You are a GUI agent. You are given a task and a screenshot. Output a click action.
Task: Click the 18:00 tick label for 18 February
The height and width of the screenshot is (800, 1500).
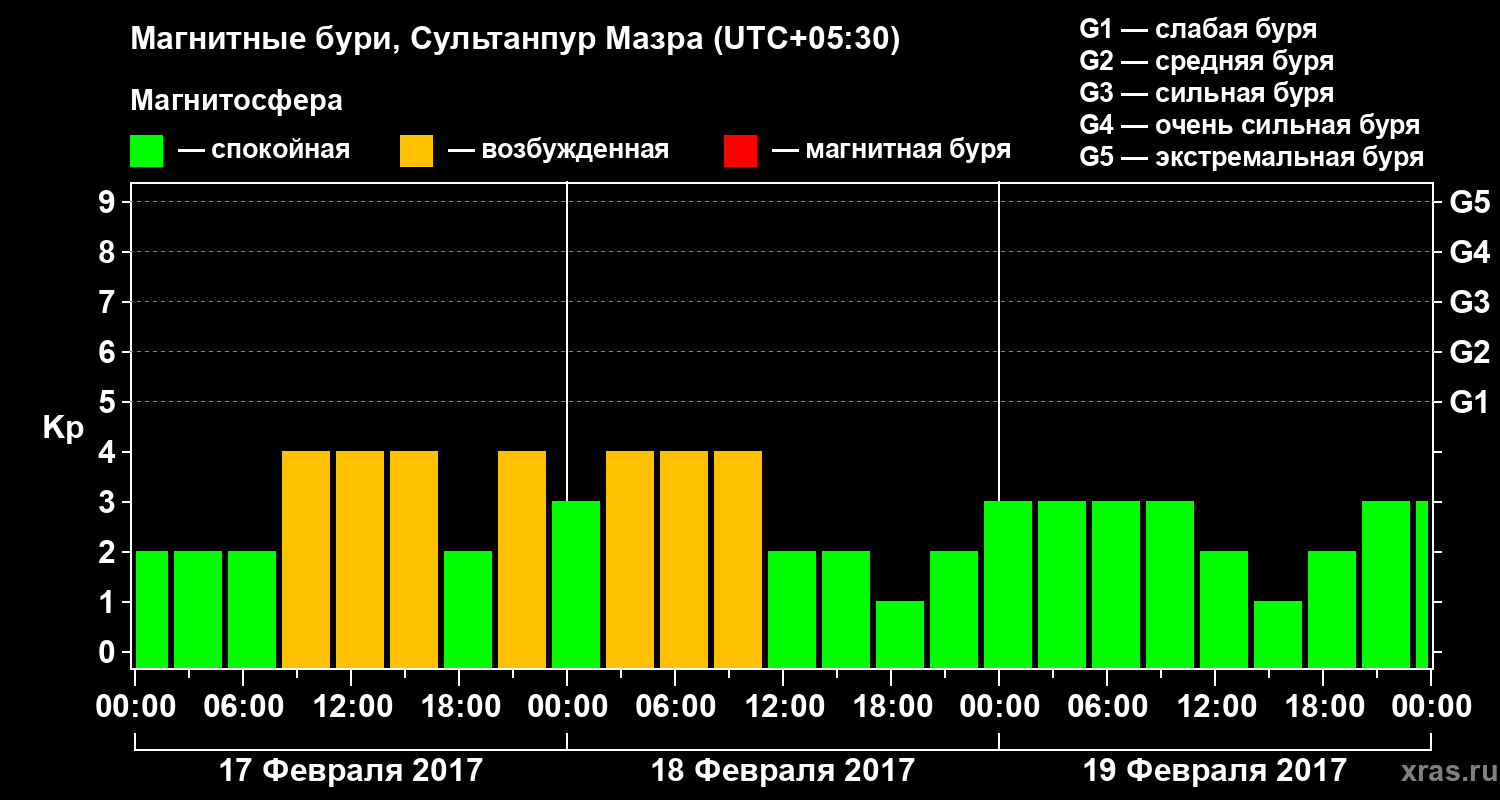pyautogui.click(x=891, y=706)
